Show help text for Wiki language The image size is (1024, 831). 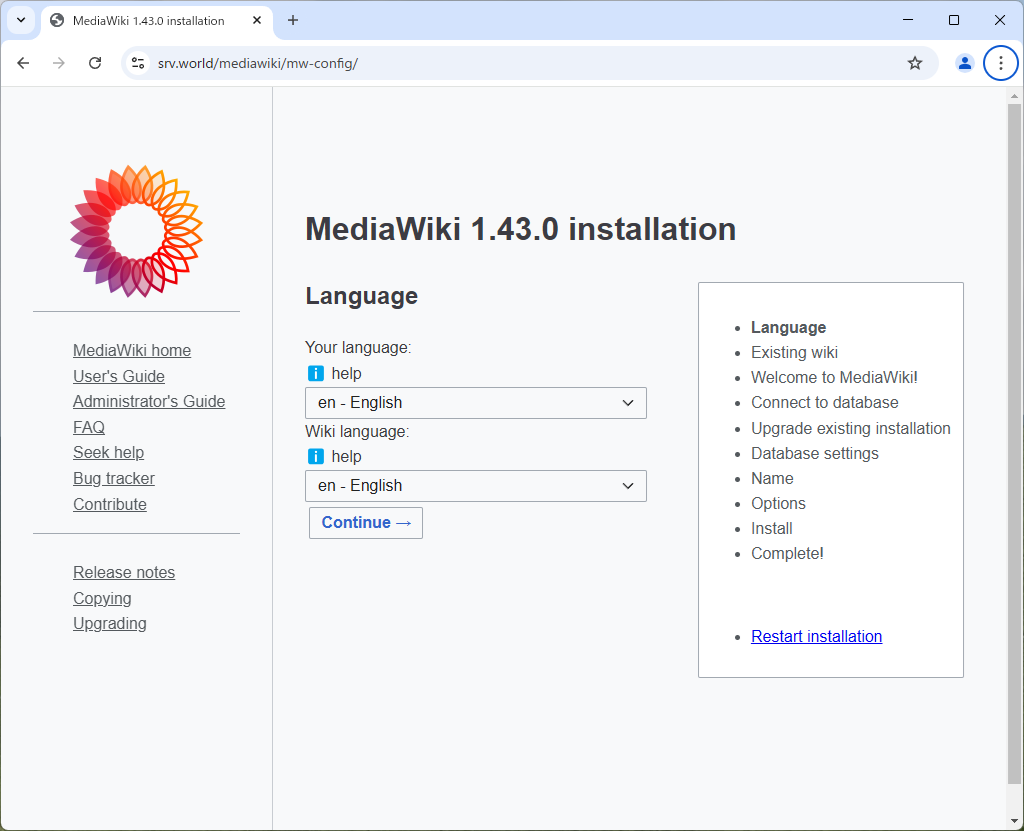pyautogui.click(x=346, y=457)
